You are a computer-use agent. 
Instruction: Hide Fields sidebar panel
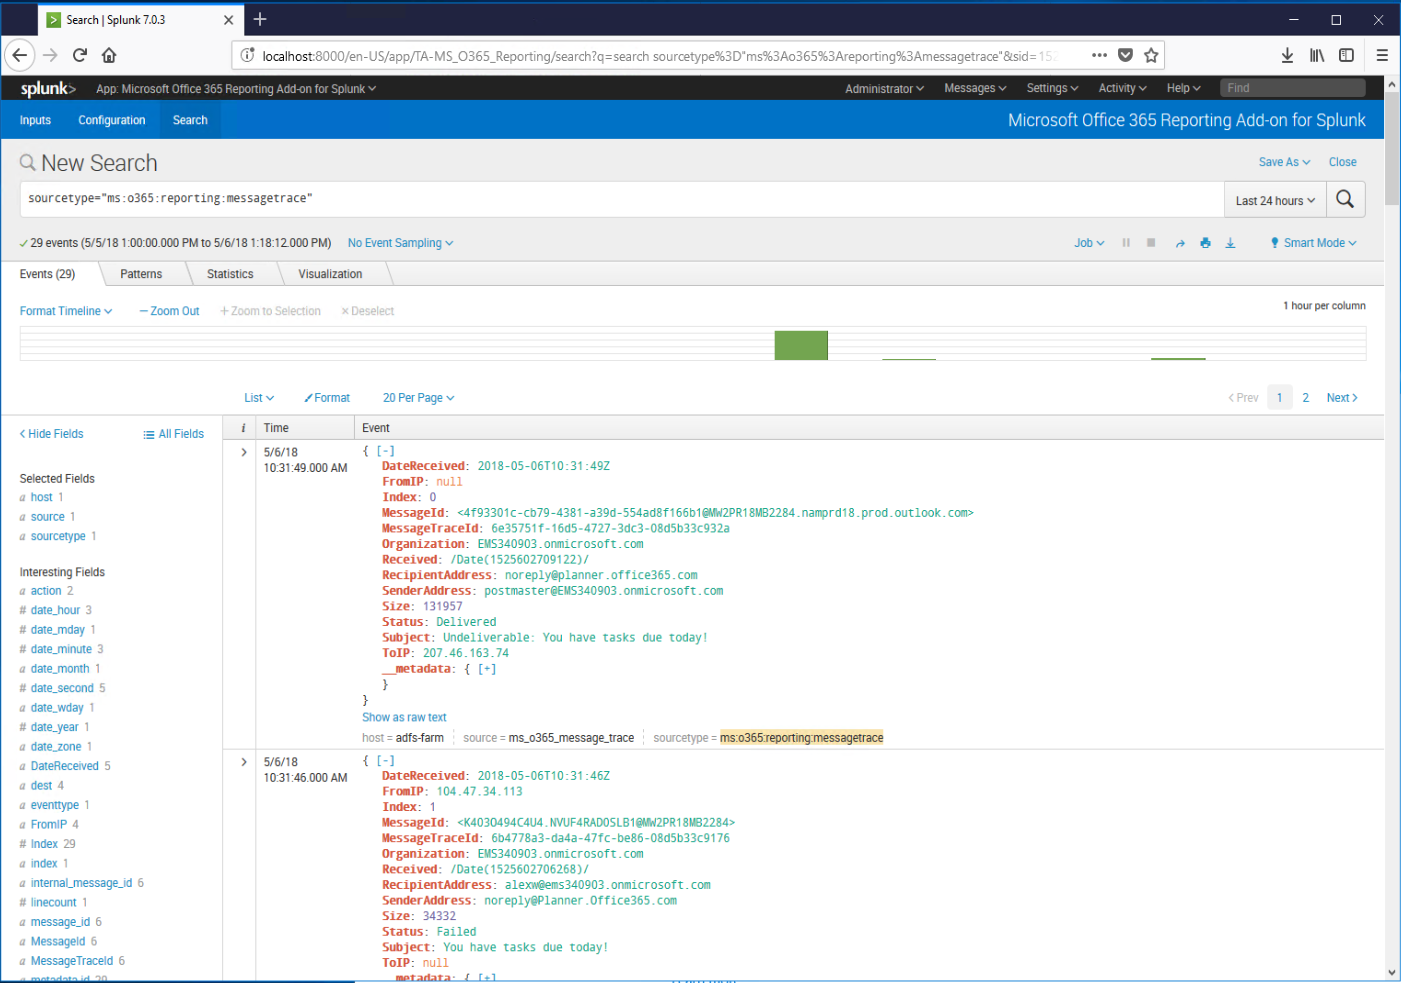click(x=51, y=434)
